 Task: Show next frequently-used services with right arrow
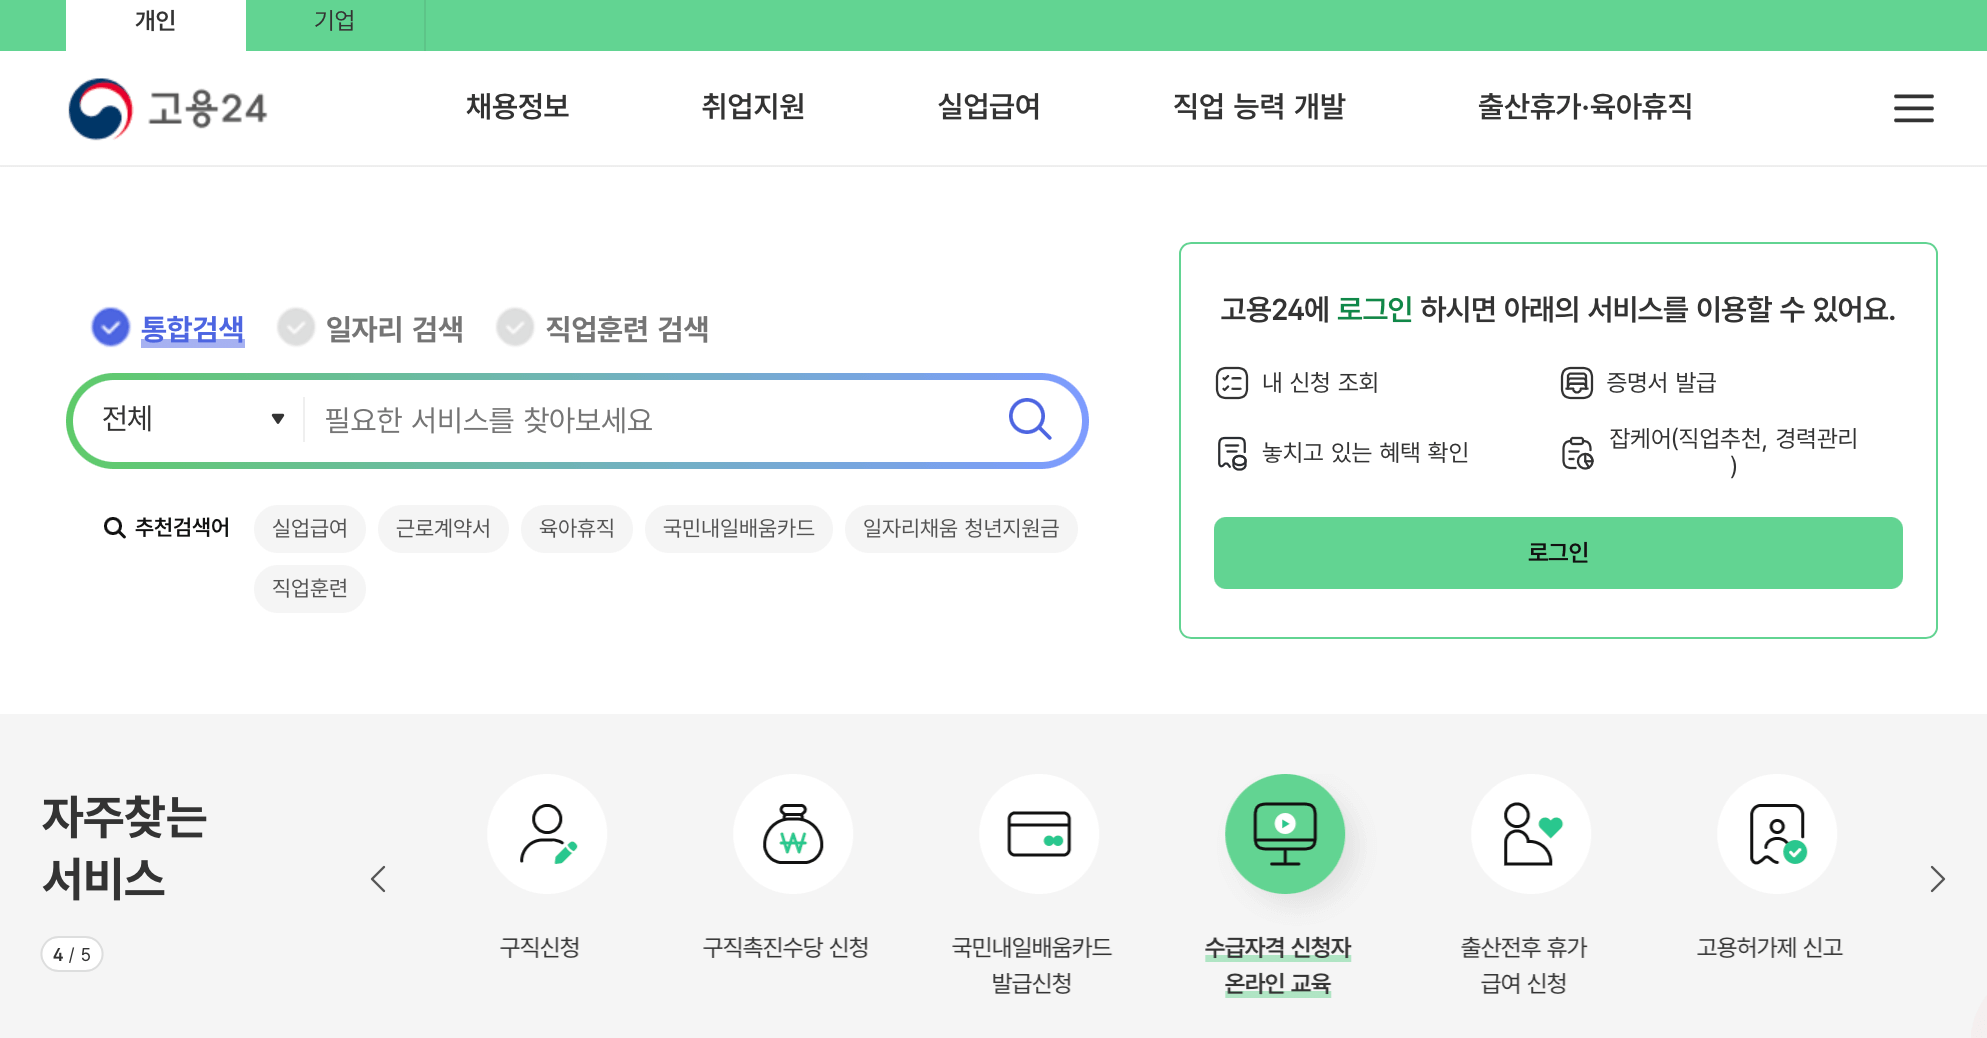tap(1935, 880)
